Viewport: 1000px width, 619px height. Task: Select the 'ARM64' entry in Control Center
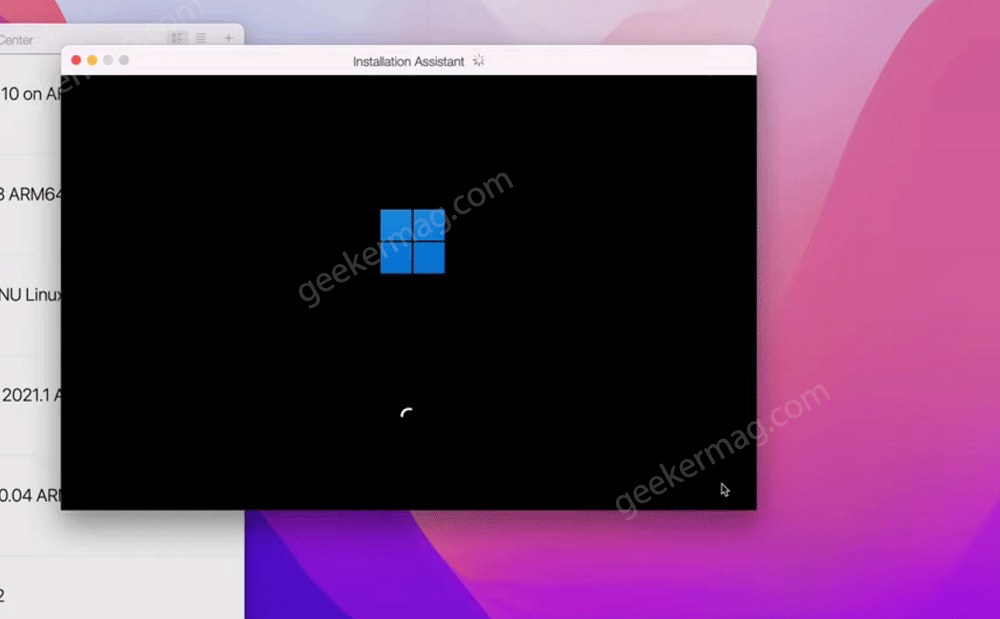[31, 194]
